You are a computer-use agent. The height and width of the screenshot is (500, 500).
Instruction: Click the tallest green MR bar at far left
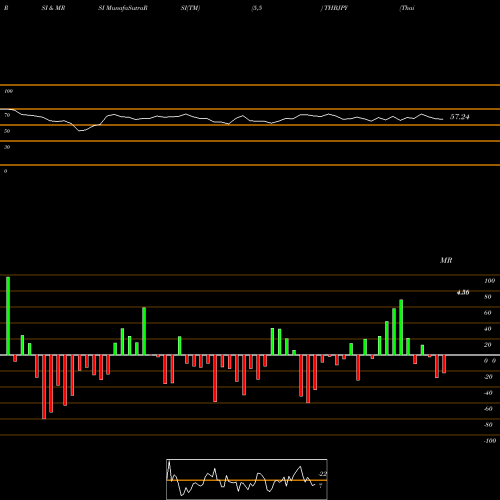pyautogui.click(x=8, y=316)
